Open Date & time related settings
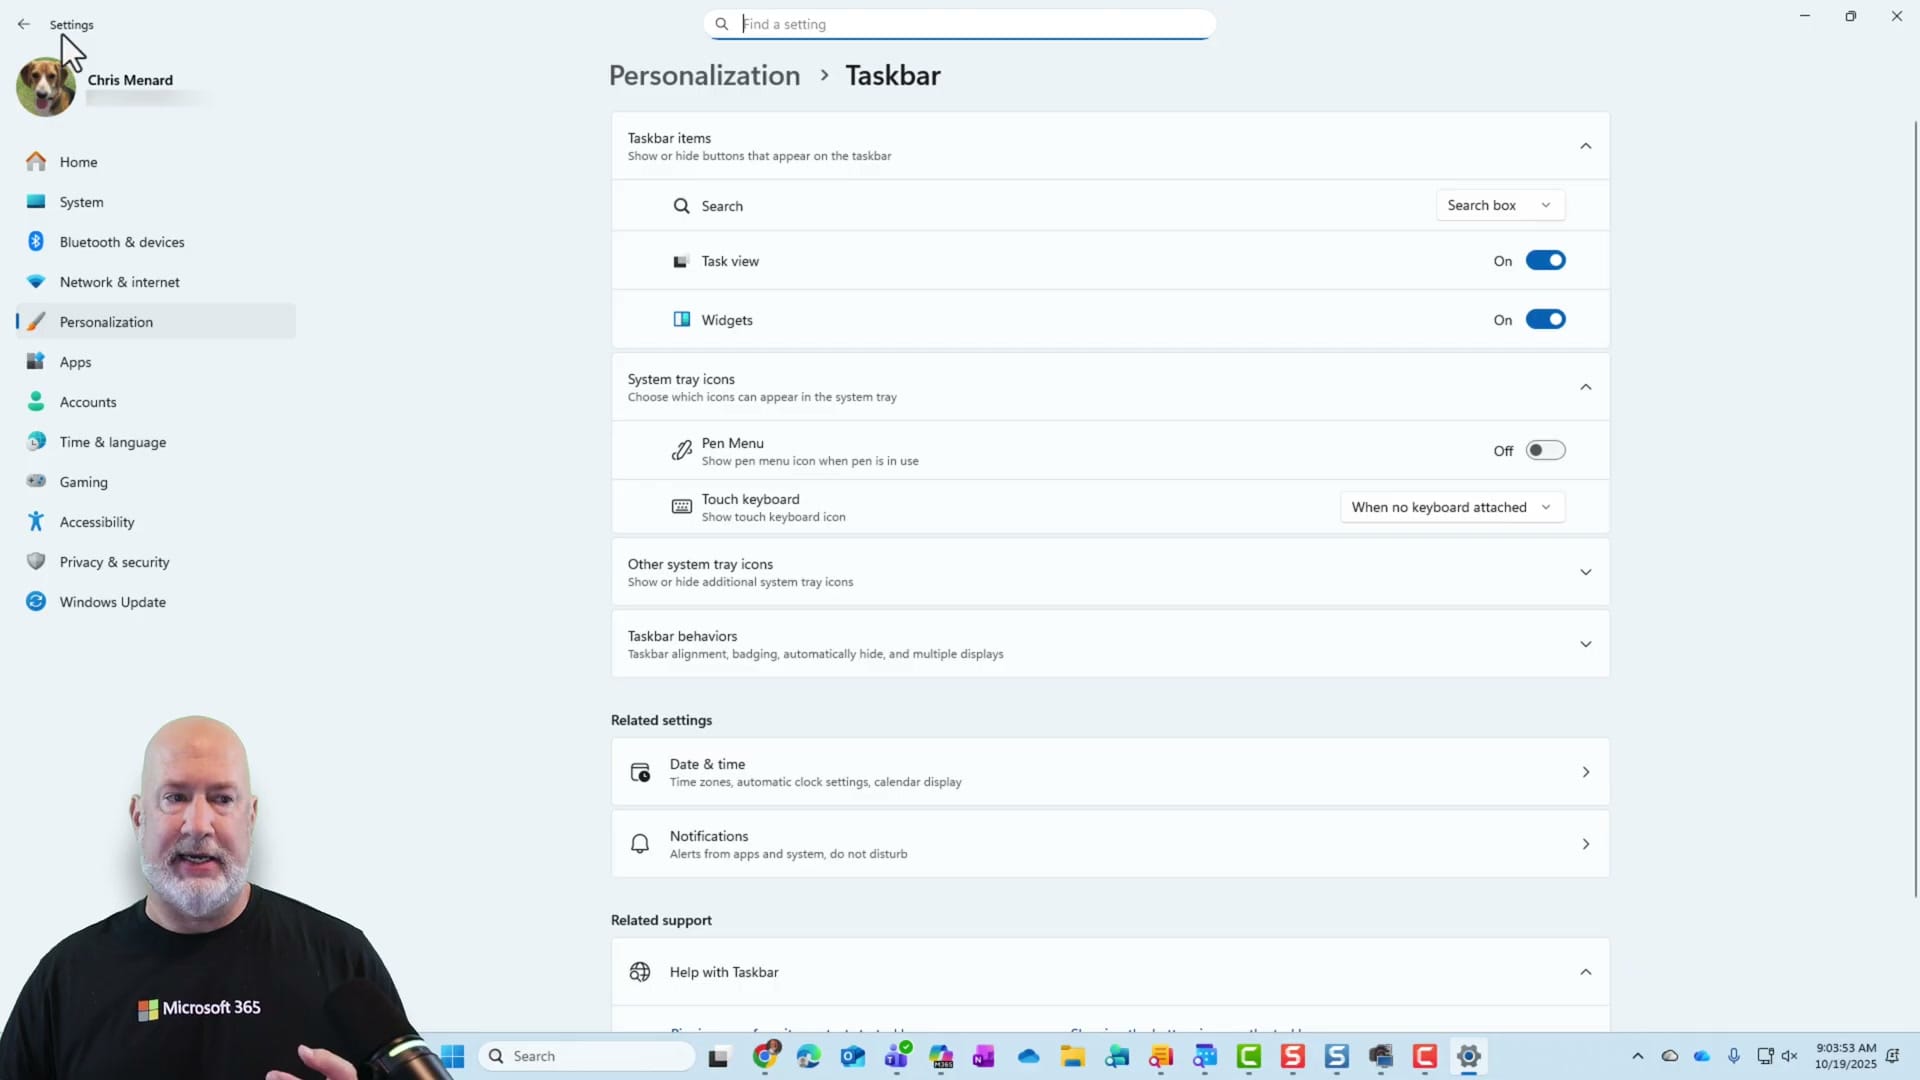The image size is (1920, 1080). (1110, 772)
